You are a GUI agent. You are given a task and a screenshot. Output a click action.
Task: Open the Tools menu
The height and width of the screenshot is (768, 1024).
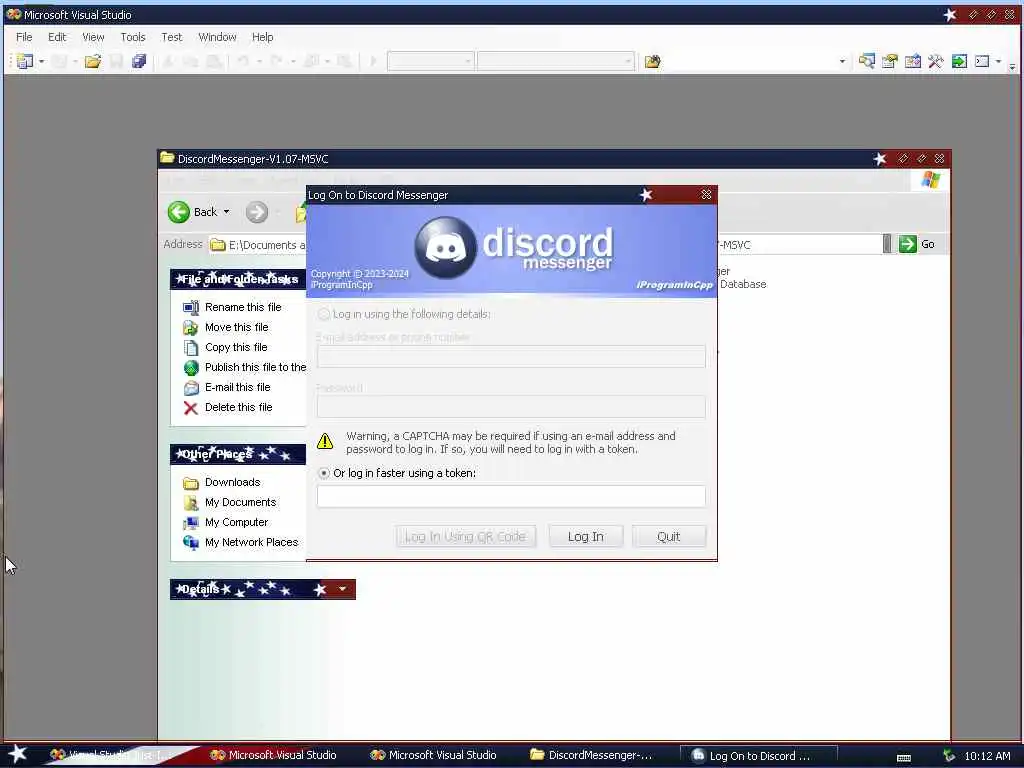[x=133, y=37]
